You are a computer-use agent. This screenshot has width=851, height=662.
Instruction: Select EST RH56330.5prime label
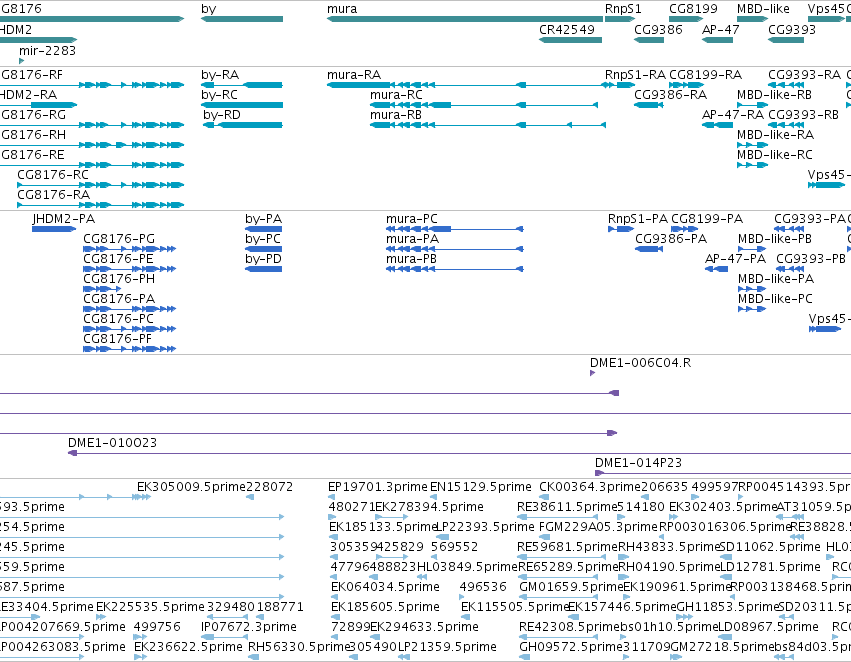point(298,647)
